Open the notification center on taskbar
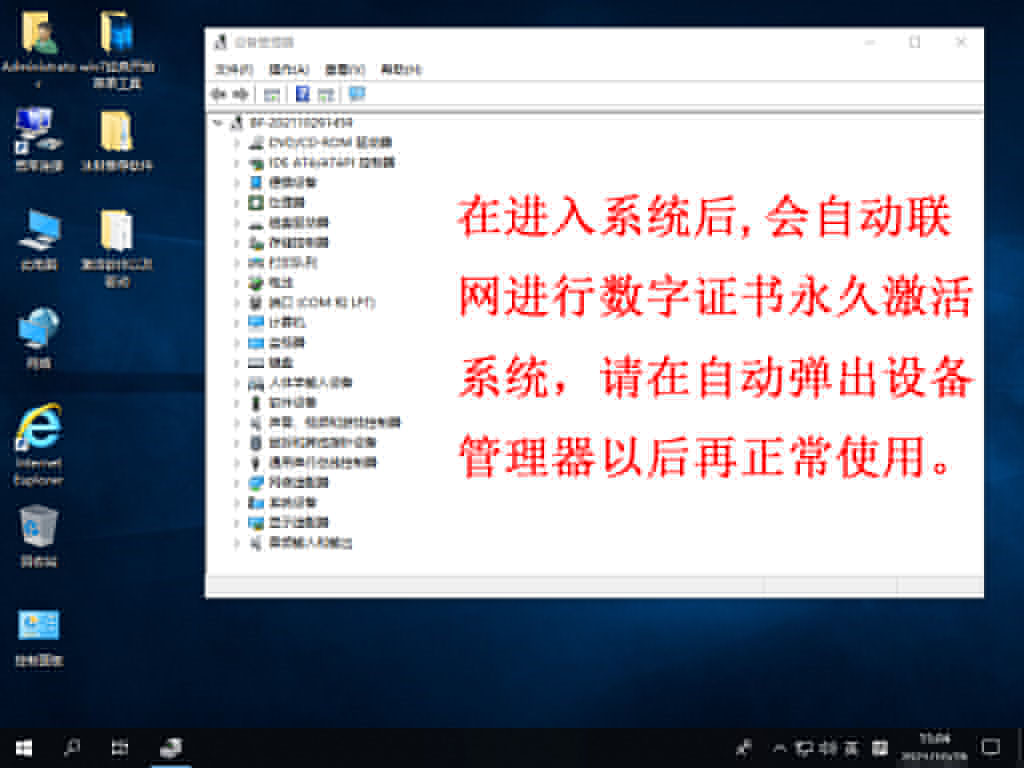 [990, 747]
